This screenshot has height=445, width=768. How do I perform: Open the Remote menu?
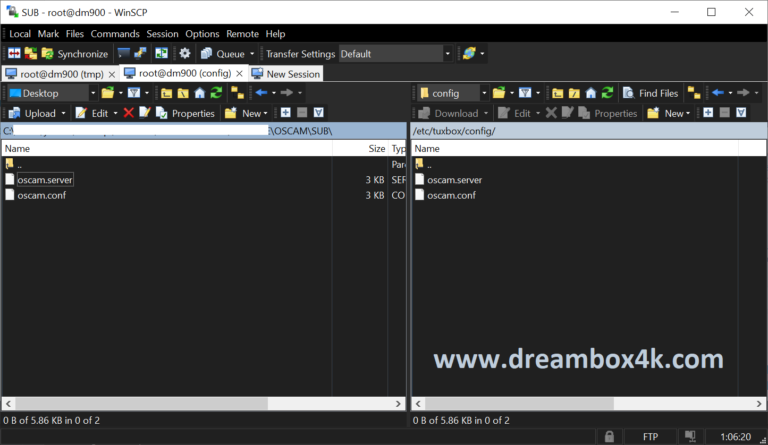[x=242, y=34]
